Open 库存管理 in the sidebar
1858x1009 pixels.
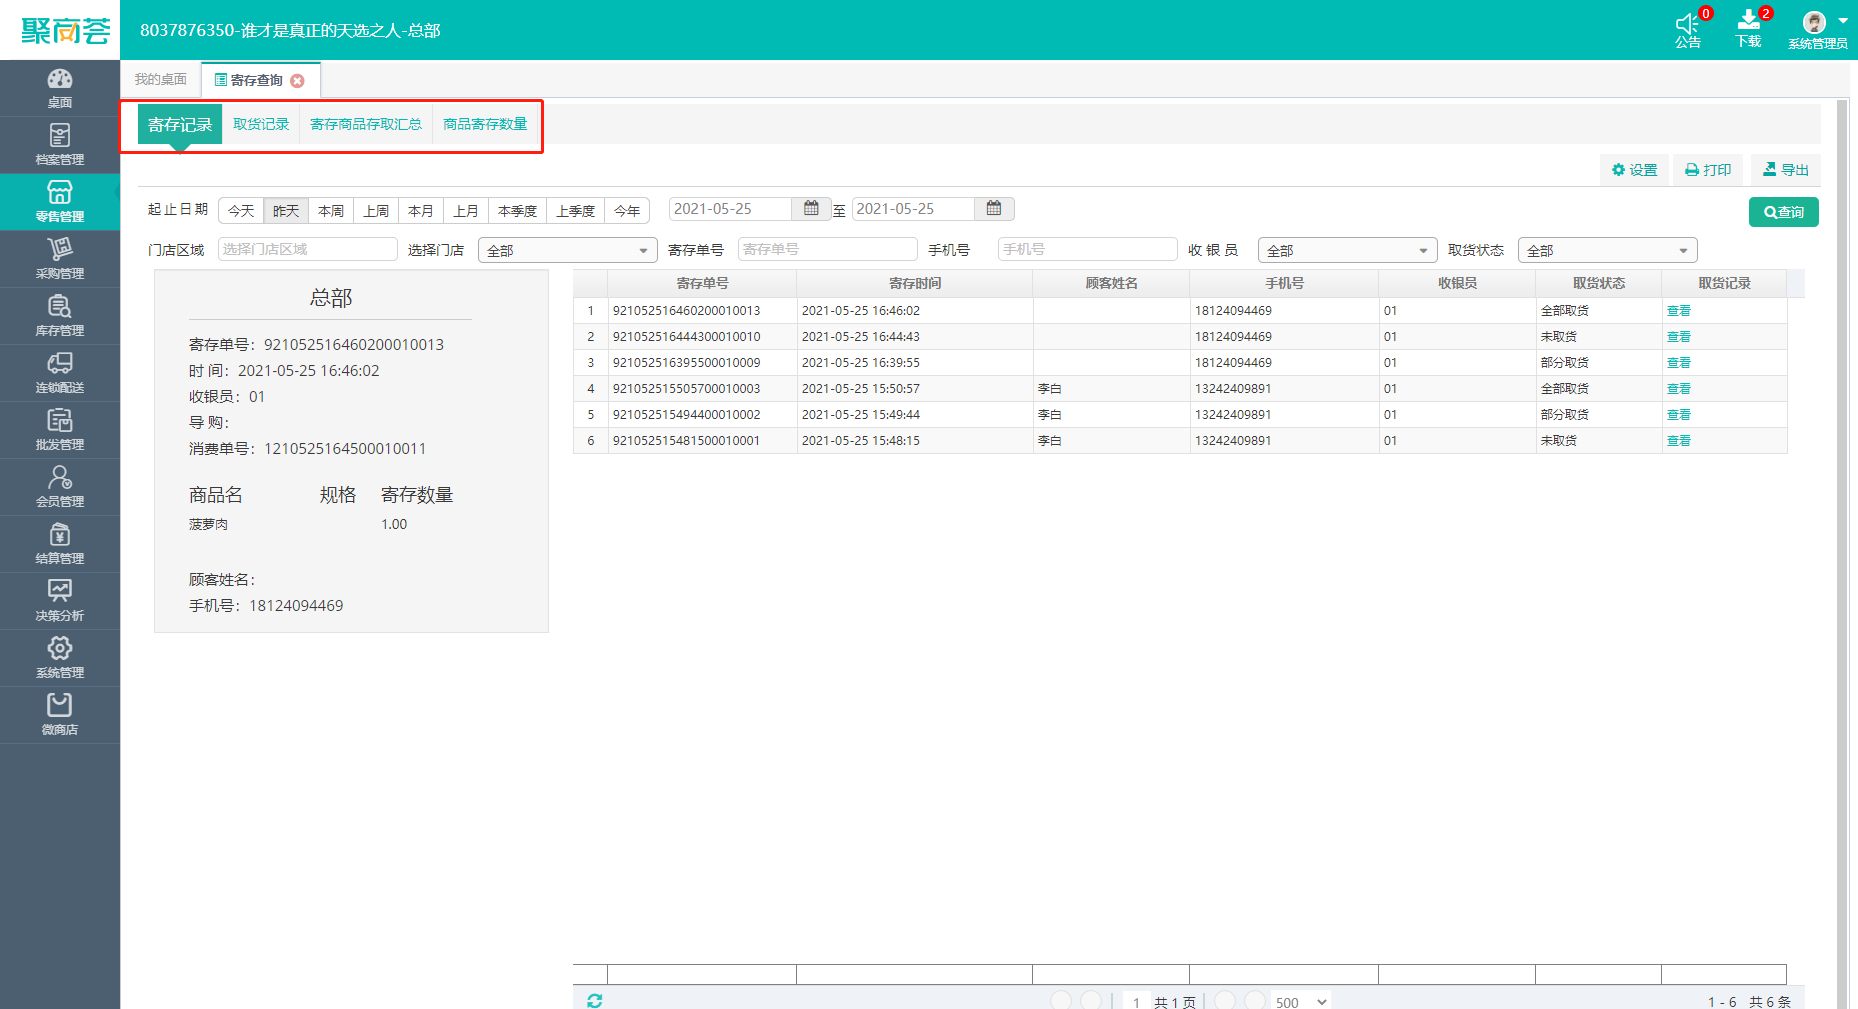[x=60, y=316]
